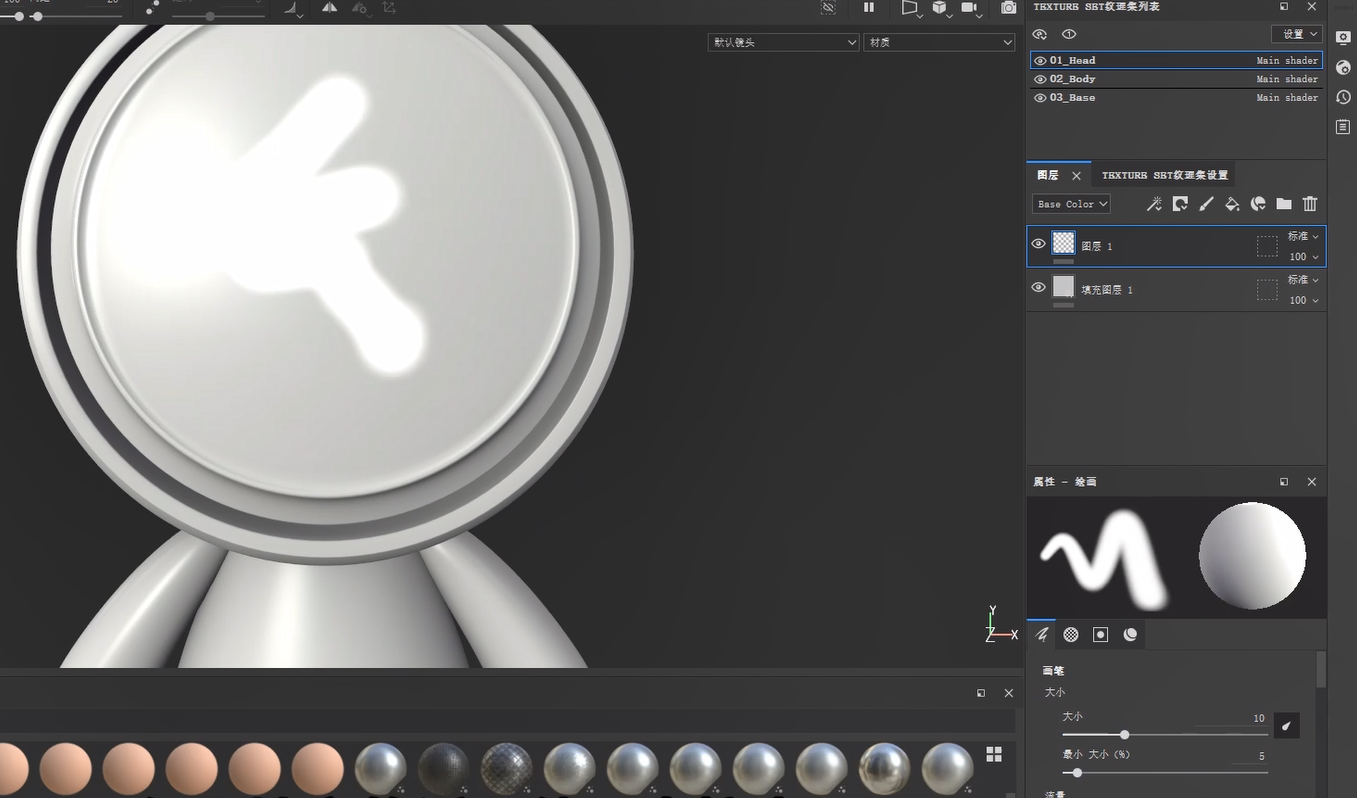Click the add folder icon in layers
1357x798 pixels.
[x=1284, y=204]
